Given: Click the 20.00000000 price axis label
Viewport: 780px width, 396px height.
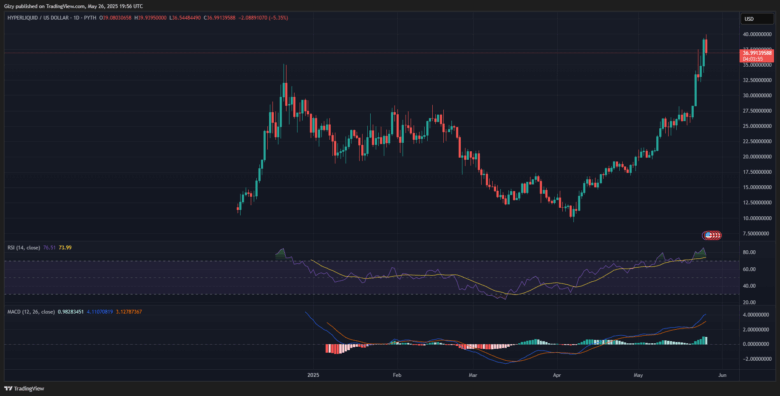Looking at the screenshot, I should (757, 157).
